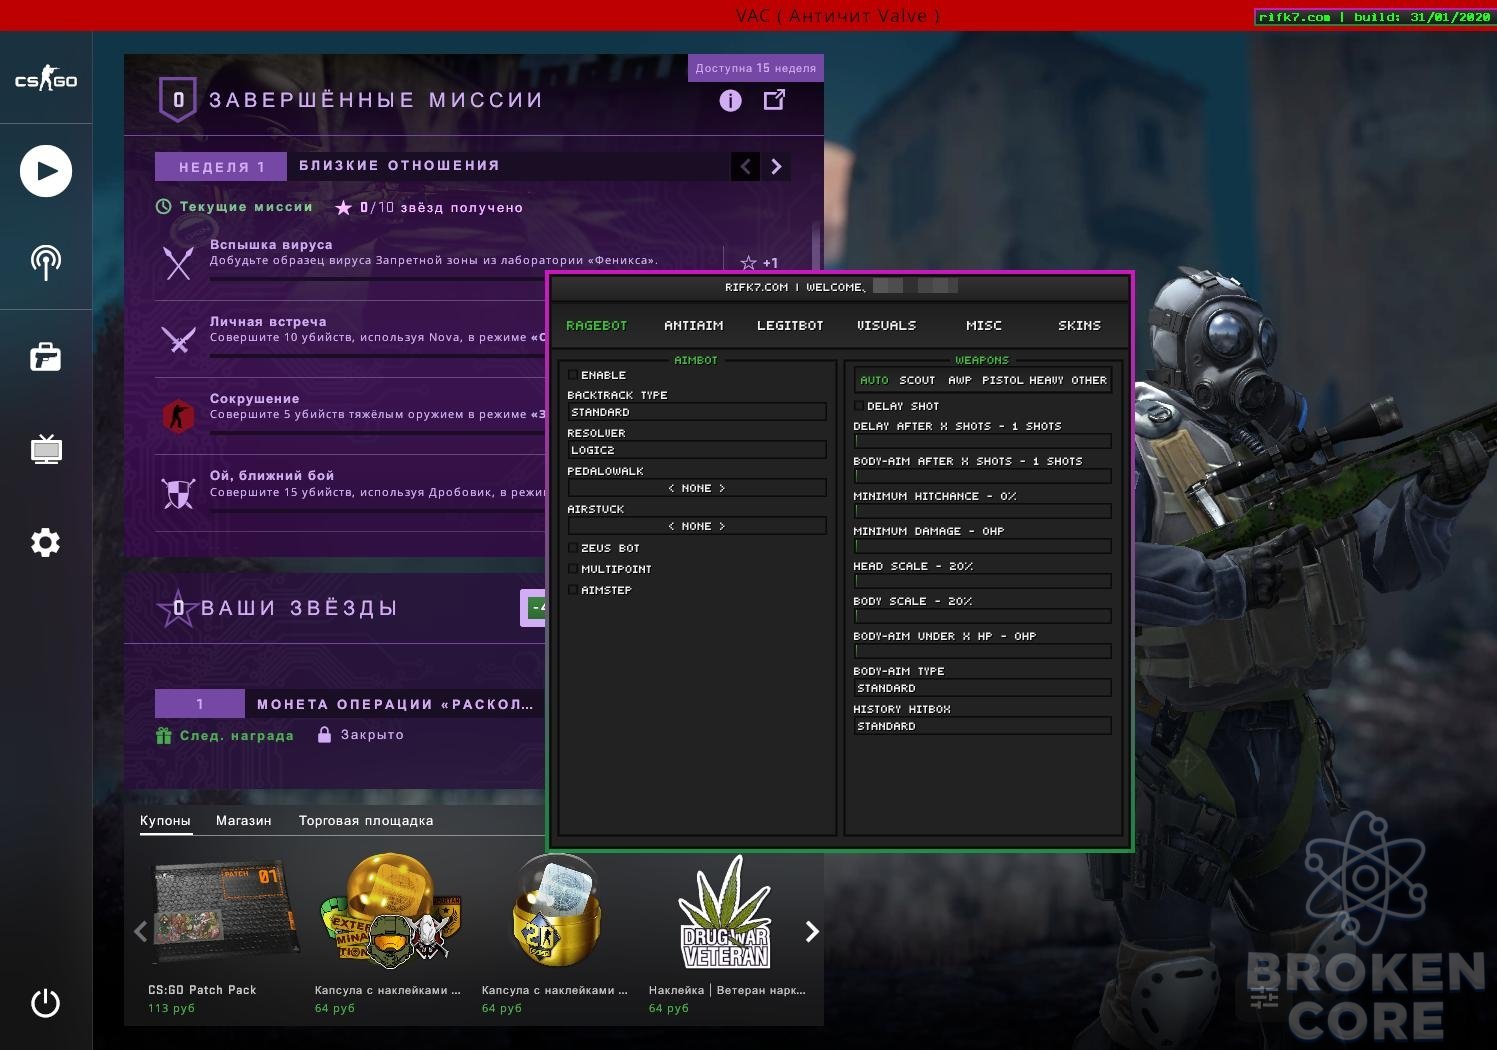Show the next store items arrow
This screenshot has height=1050, width=1497.
click(x=812, y=932)
